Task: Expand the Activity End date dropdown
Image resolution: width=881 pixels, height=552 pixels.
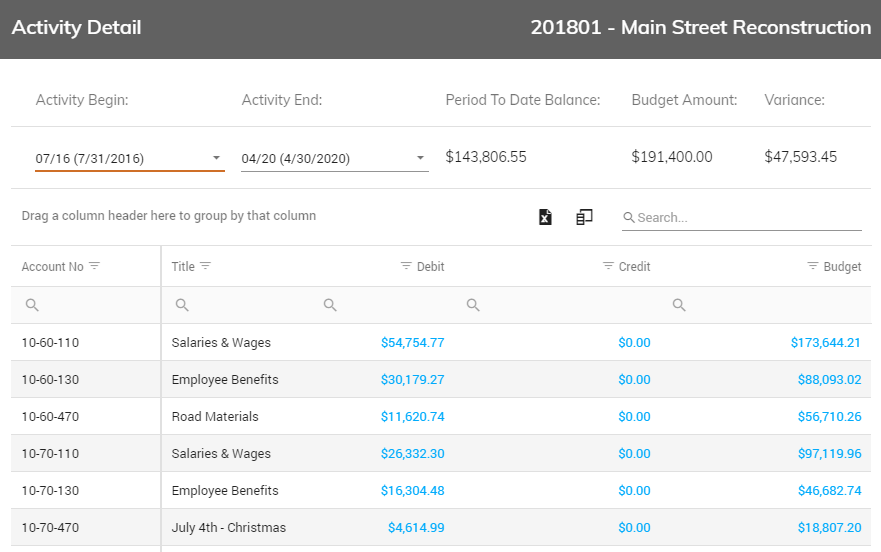Action: [x=420, y=158]
